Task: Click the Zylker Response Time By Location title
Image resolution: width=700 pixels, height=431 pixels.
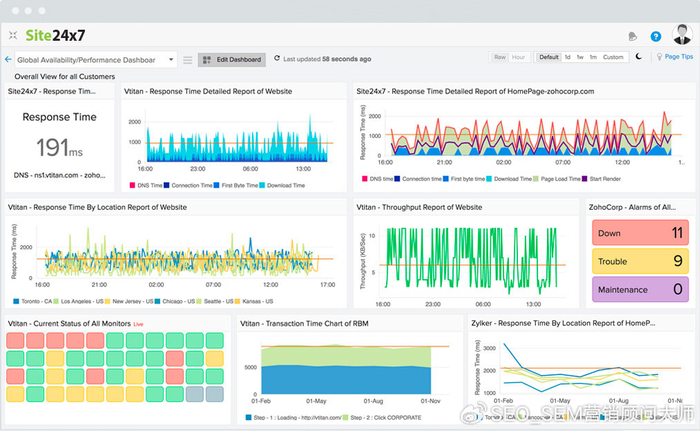Action: (563, 323)
